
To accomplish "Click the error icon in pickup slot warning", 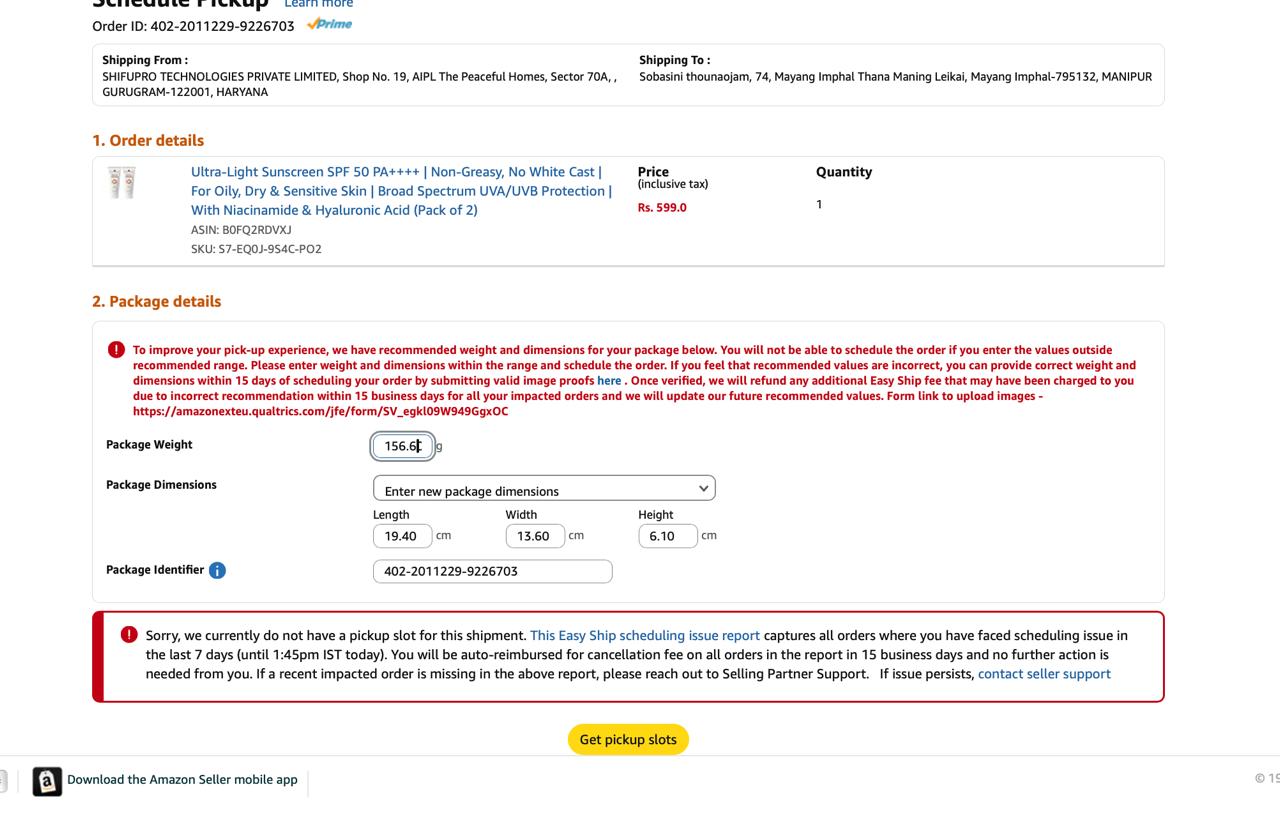I will pos(129,635).
